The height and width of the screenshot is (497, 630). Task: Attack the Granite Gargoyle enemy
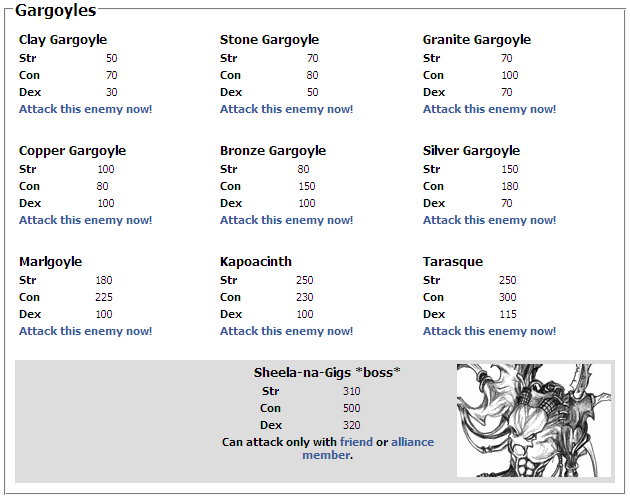pos(489,109)
